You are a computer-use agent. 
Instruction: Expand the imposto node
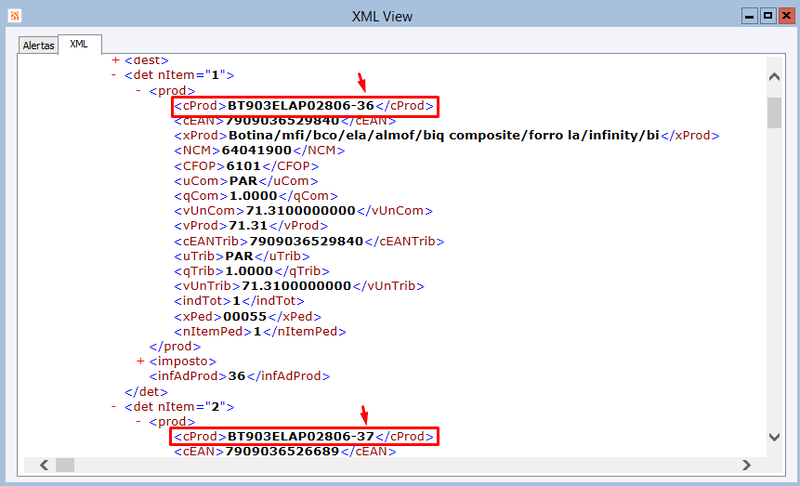click(140, 361)
